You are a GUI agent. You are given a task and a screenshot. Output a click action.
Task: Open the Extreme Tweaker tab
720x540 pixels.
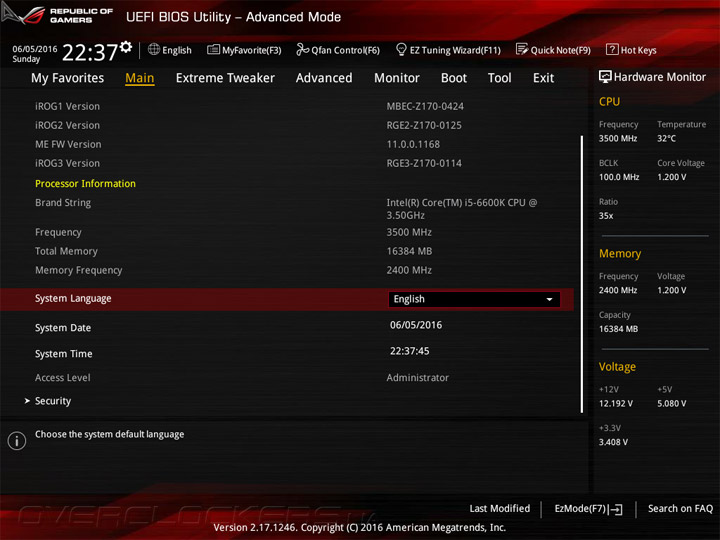pyautogui.click(x=225, y=78)
